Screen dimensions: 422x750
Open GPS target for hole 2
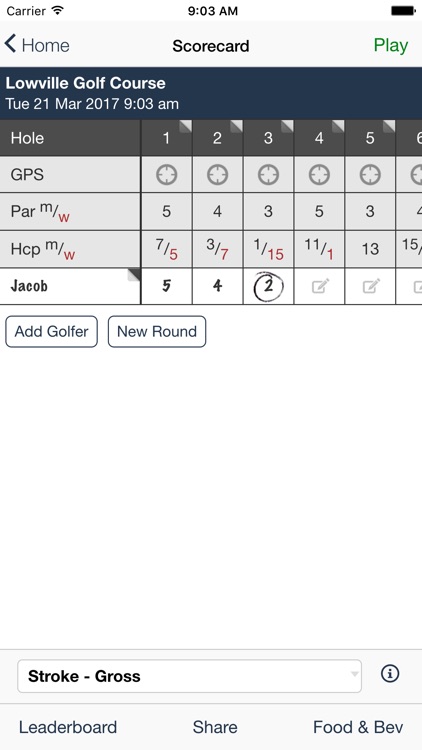click(x=217, y=175)
